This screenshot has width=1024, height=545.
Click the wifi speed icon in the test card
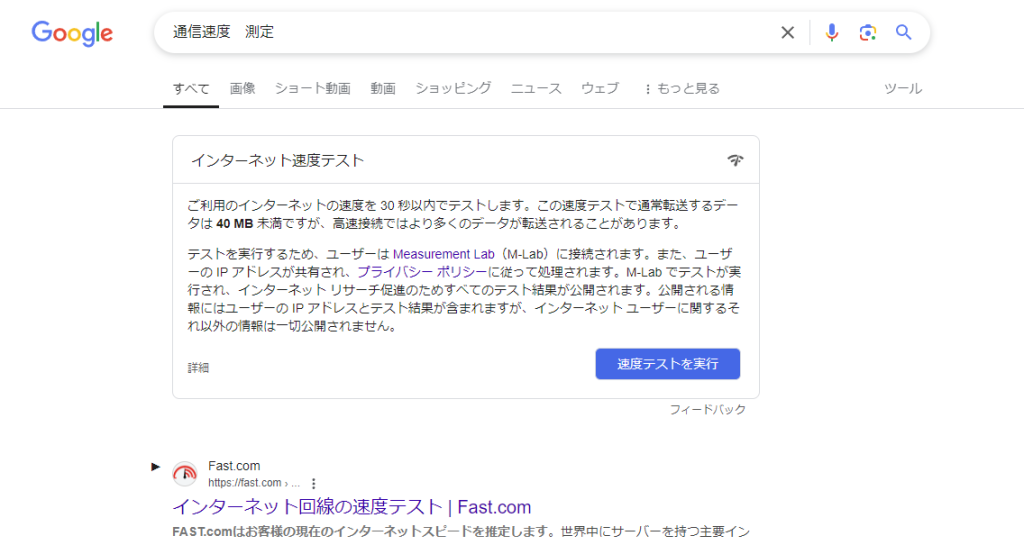click(x=735, y=160)
